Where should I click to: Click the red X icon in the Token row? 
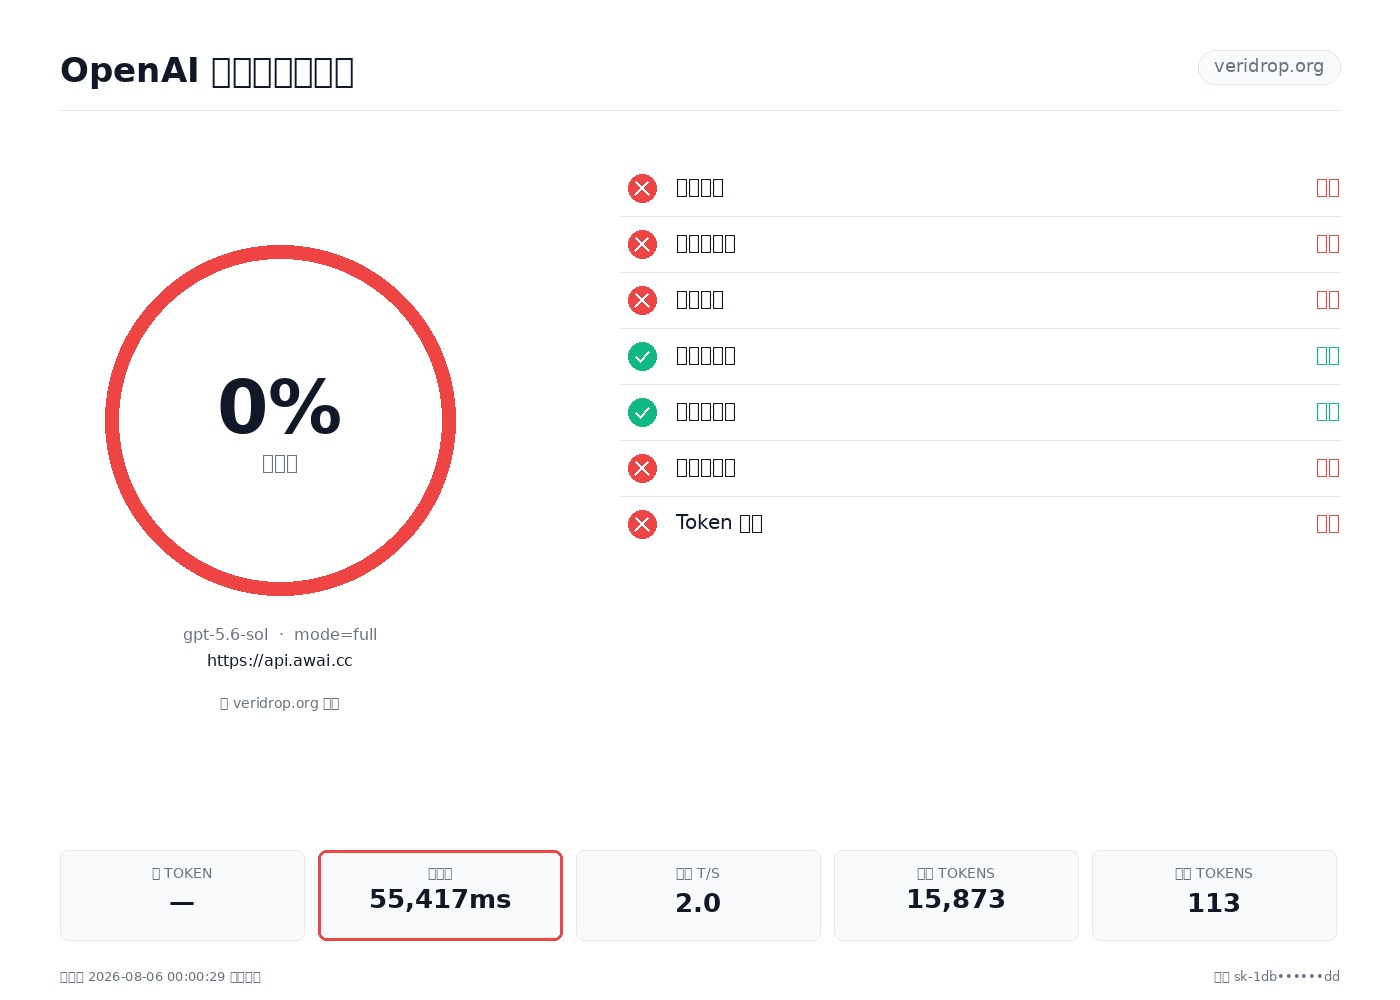pos(642,524)
